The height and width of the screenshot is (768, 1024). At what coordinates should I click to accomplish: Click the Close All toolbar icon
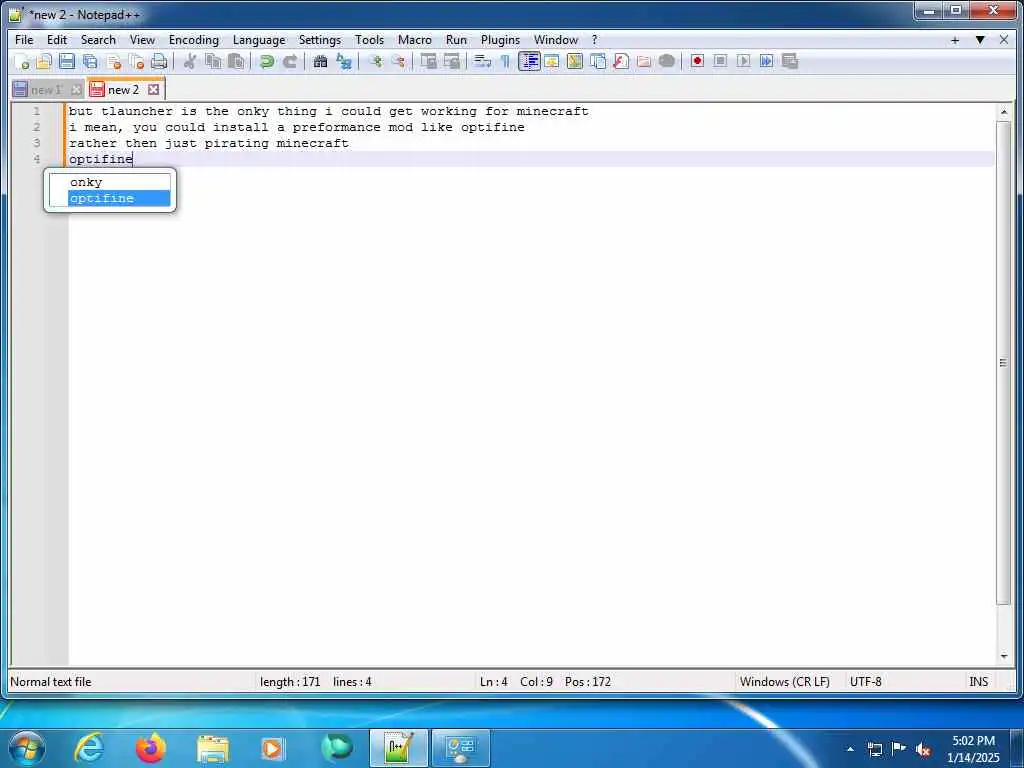pos(136,61)
